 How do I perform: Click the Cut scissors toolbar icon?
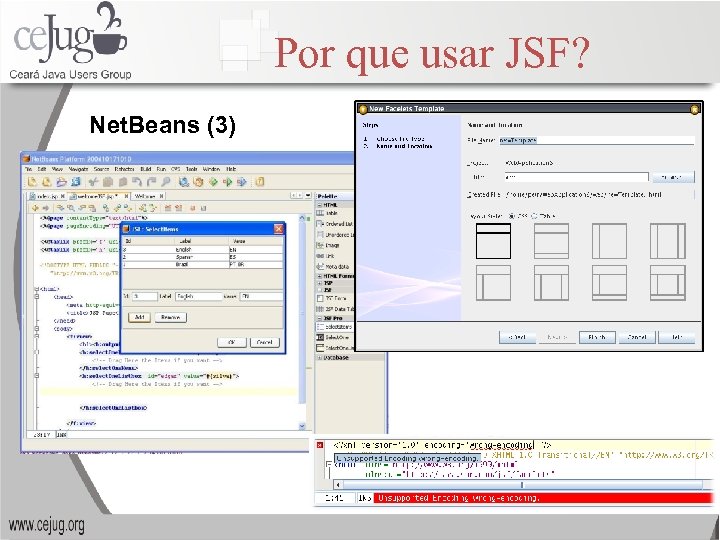pyautogui.click(x=93, y=182)
